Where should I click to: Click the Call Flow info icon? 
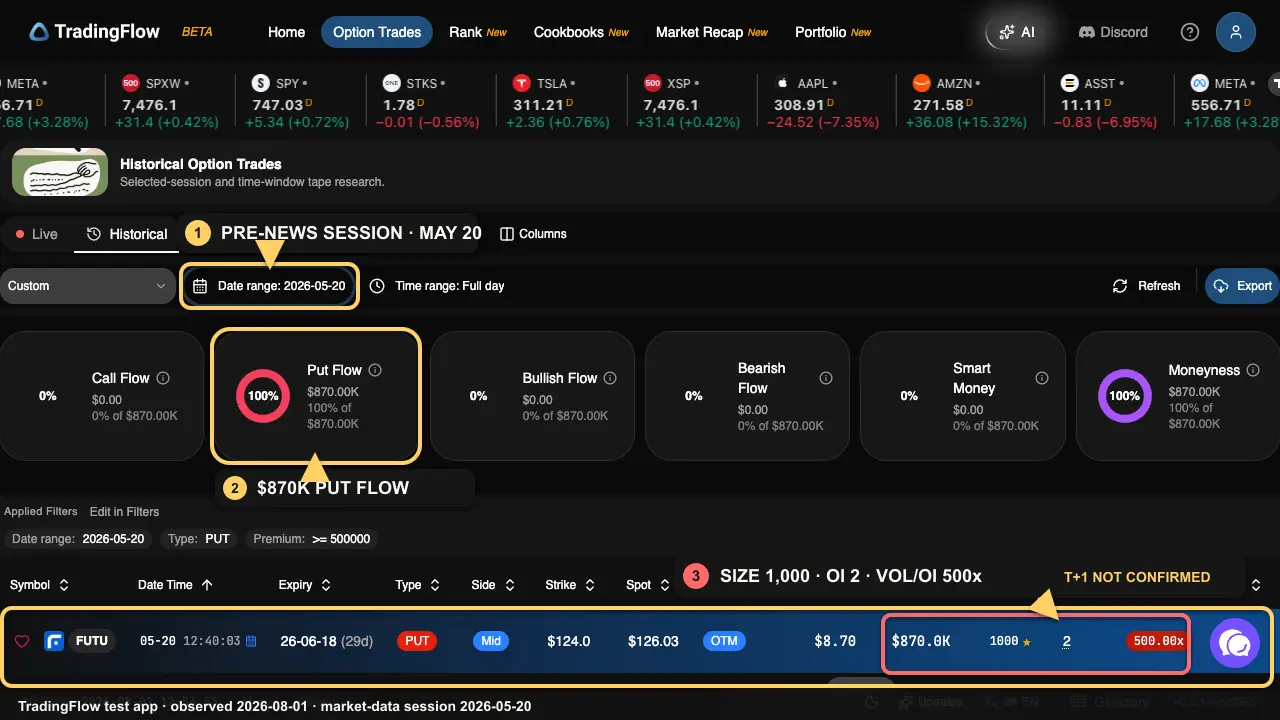[163, 378]
